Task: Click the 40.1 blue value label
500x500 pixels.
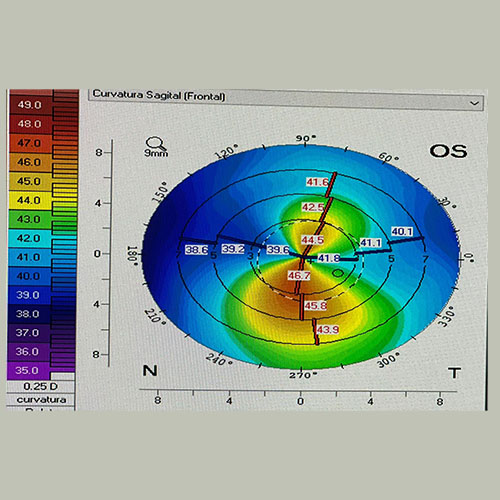Action: coord(402,231)
